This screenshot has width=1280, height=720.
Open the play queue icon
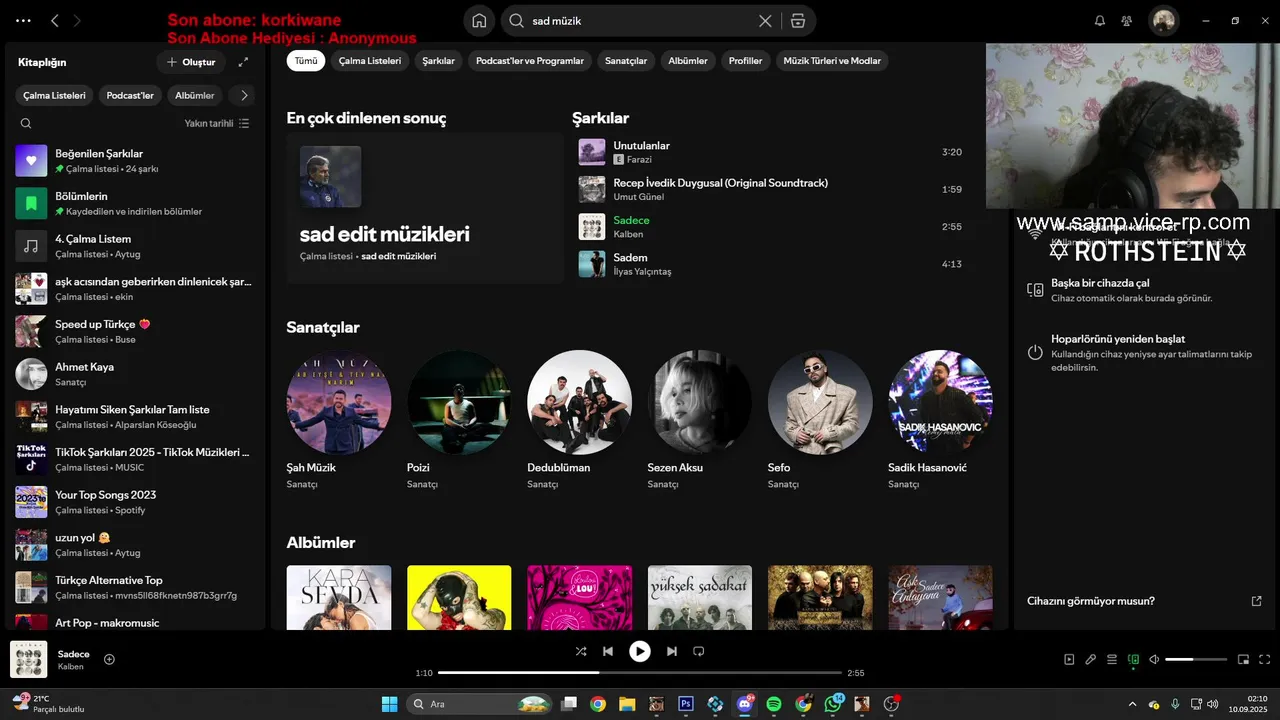tap(1112, 659)
